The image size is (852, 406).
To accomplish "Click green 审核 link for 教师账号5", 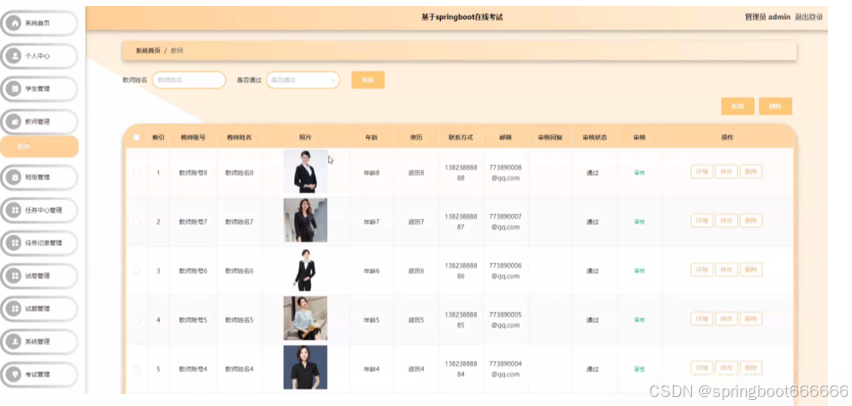I will click(x=640, y=320).
